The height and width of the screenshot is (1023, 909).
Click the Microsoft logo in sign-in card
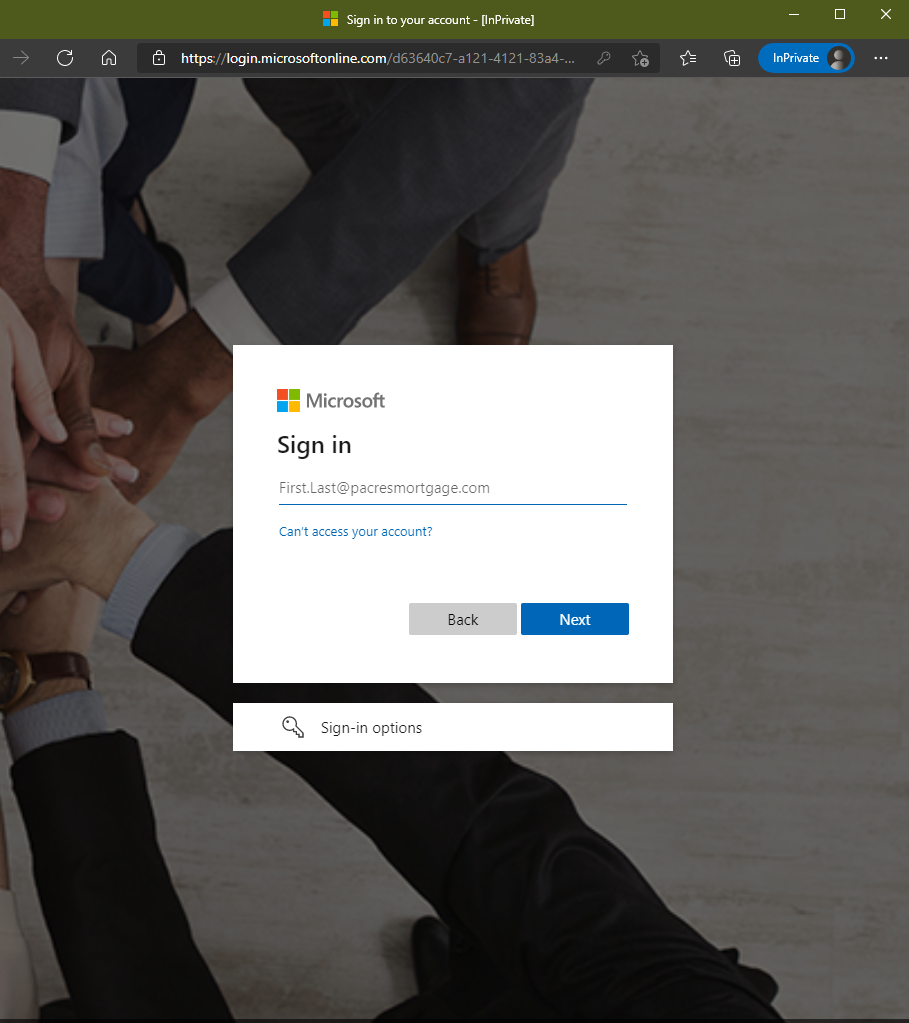pyautogui.click(x=331, y=401)
